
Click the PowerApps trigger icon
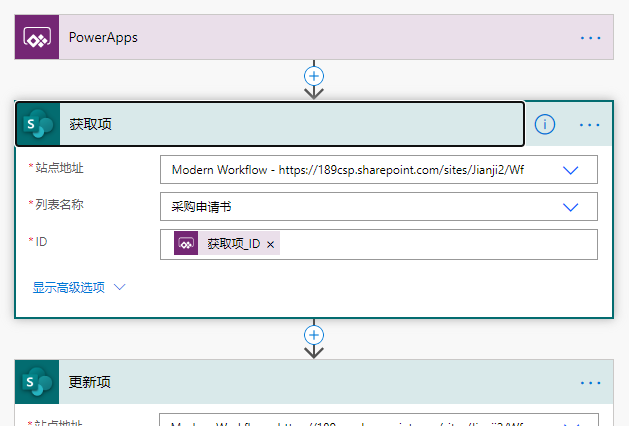[x=37, y=37]
